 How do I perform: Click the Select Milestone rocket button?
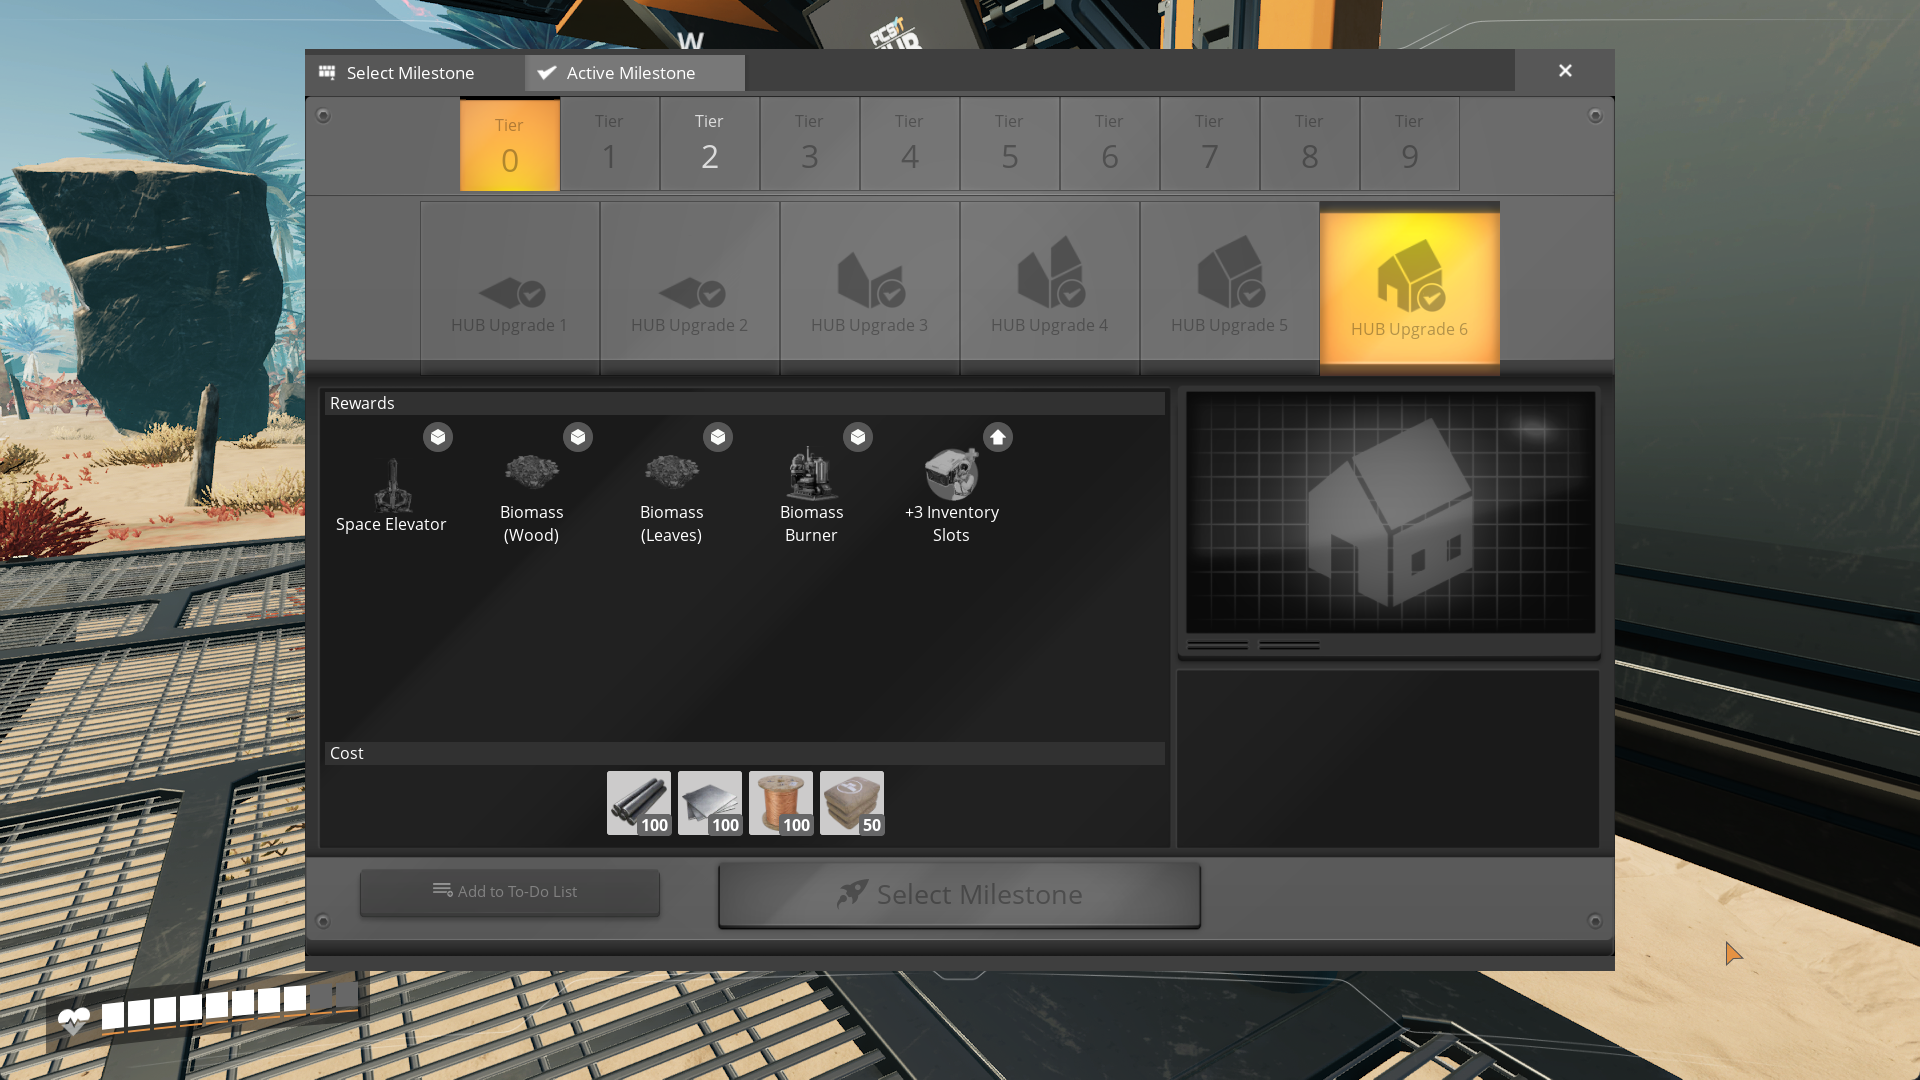[x=960, y=895]
